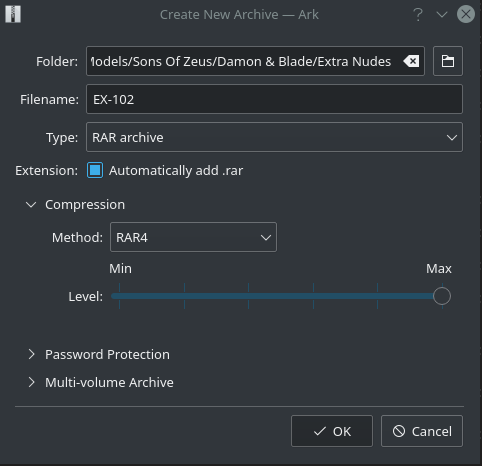Click the Filename field containing EX-102

(x=274, y=99)
